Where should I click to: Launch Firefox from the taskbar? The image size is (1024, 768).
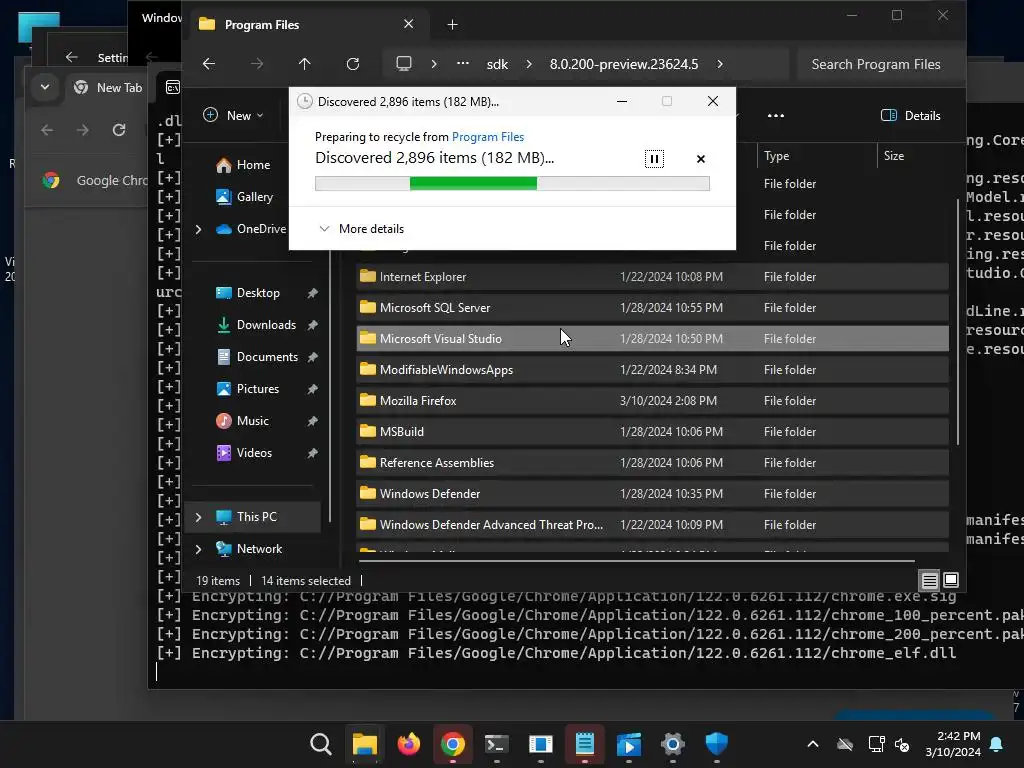point(409,744)
